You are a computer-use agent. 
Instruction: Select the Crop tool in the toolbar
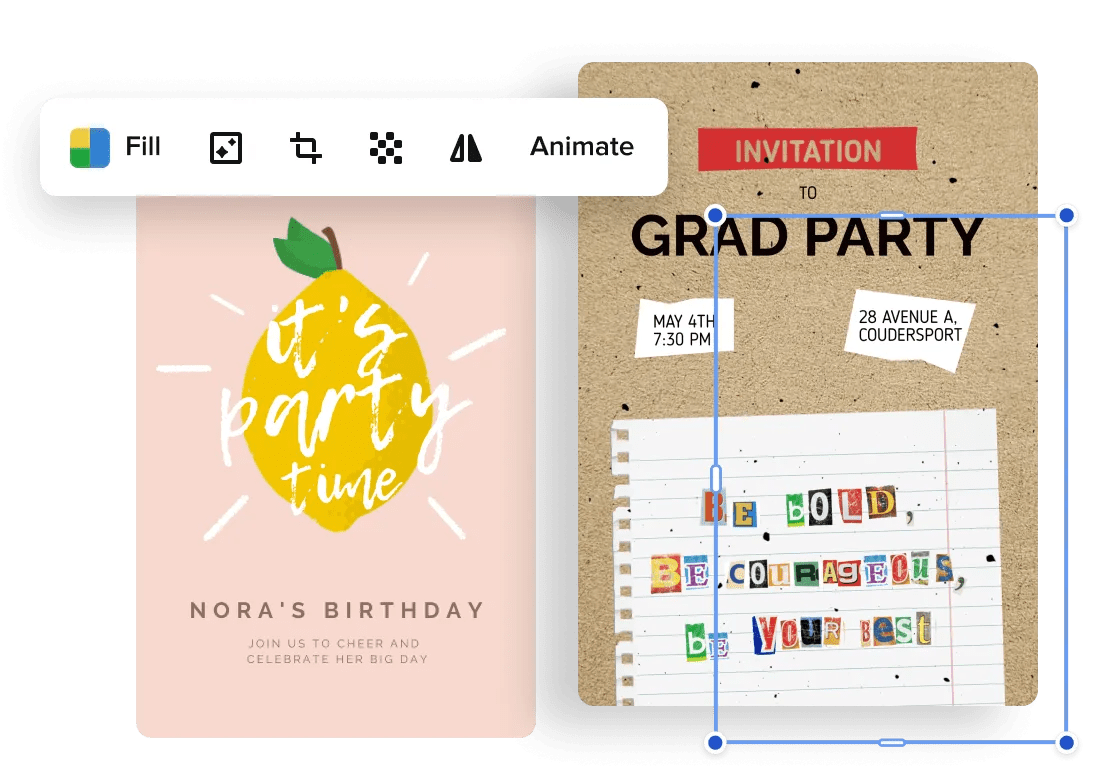305,146
